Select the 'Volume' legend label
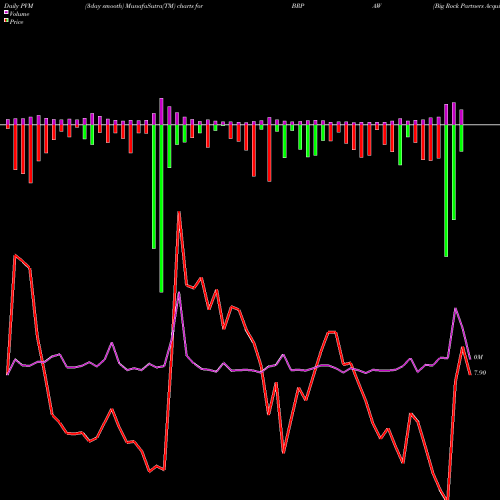The width and height of the screenshot is (500, 500). pos(19,14)
